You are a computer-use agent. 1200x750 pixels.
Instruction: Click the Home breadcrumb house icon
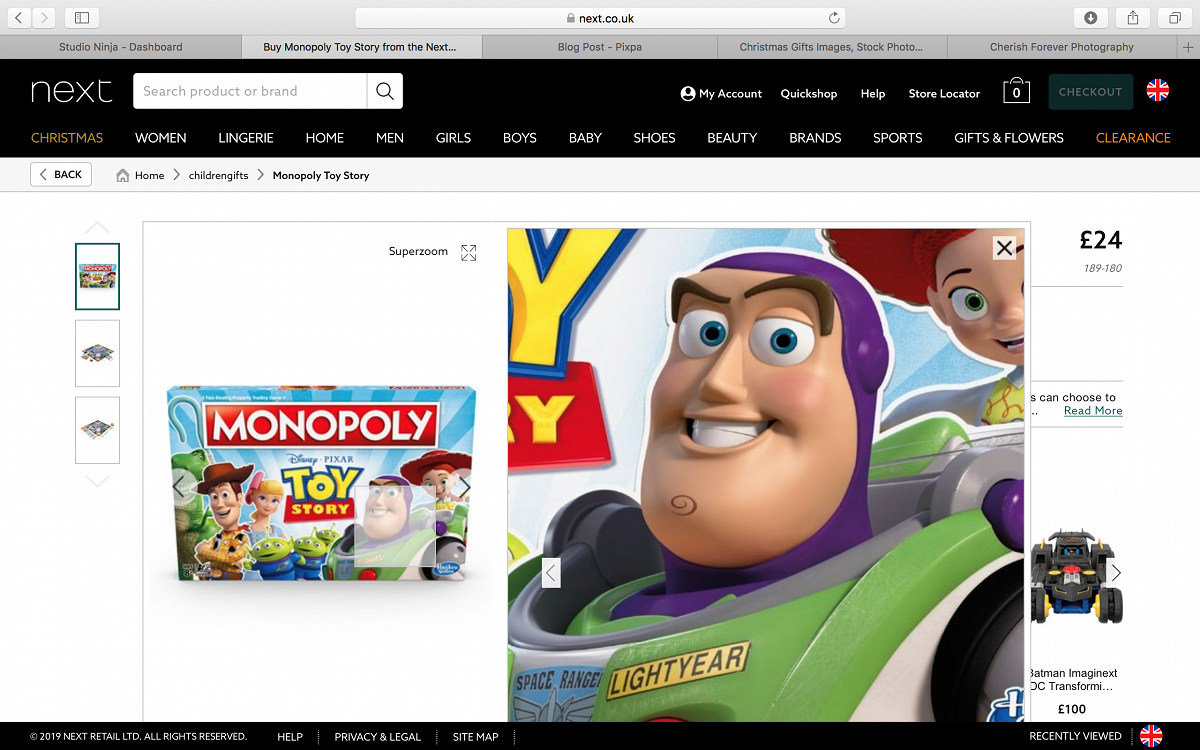click(123, 175)
